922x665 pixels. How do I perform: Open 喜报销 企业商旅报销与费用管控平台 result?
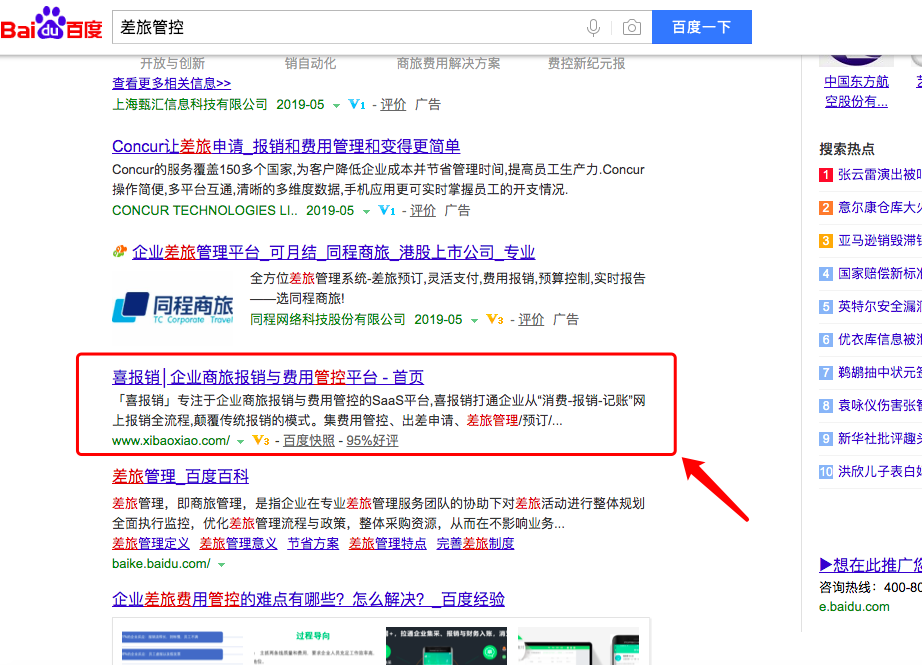[x=268, y=377]
